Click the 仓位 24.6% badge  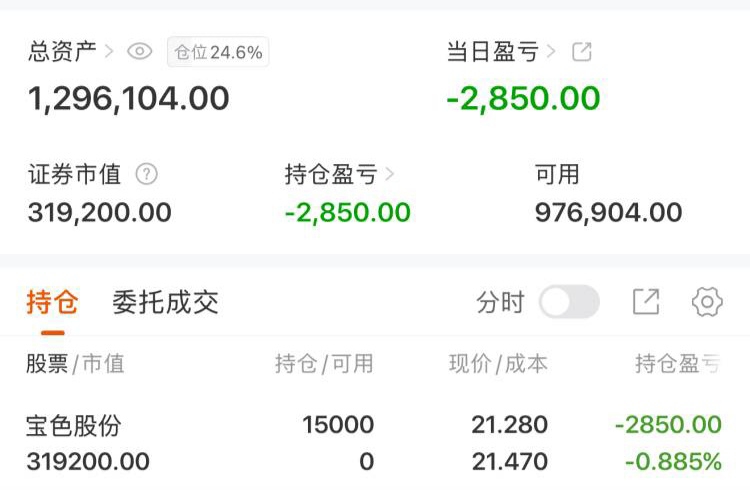tap(218, 52)
